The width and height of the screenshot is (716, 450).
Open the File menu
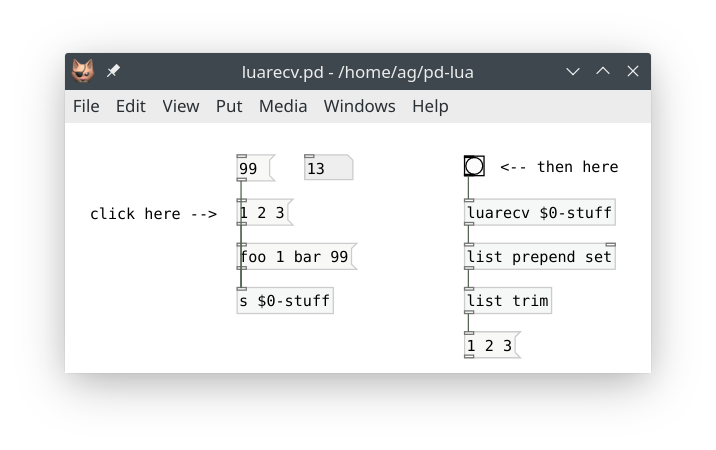(86, 106)
